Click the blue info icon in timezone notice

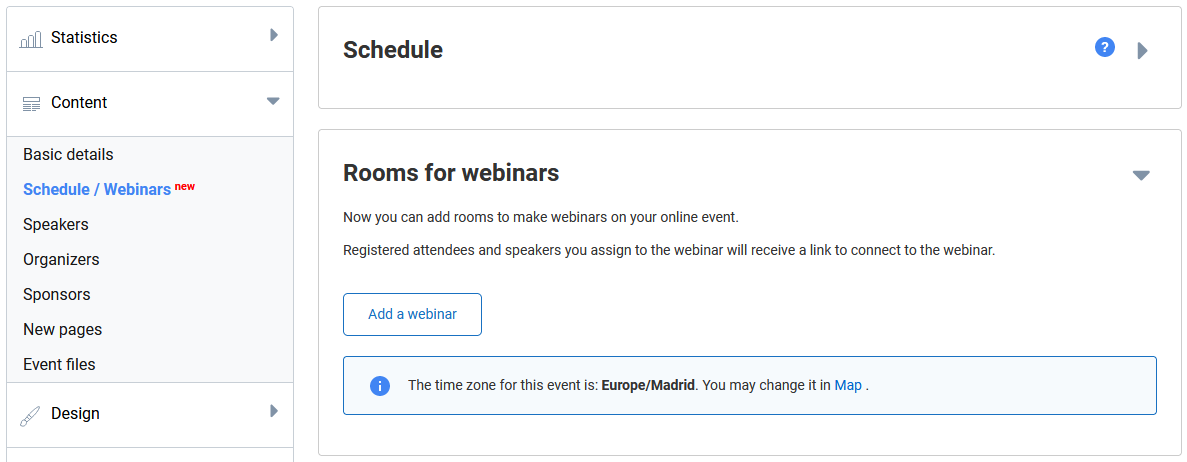pyautogui.click(x=380, y=385)
